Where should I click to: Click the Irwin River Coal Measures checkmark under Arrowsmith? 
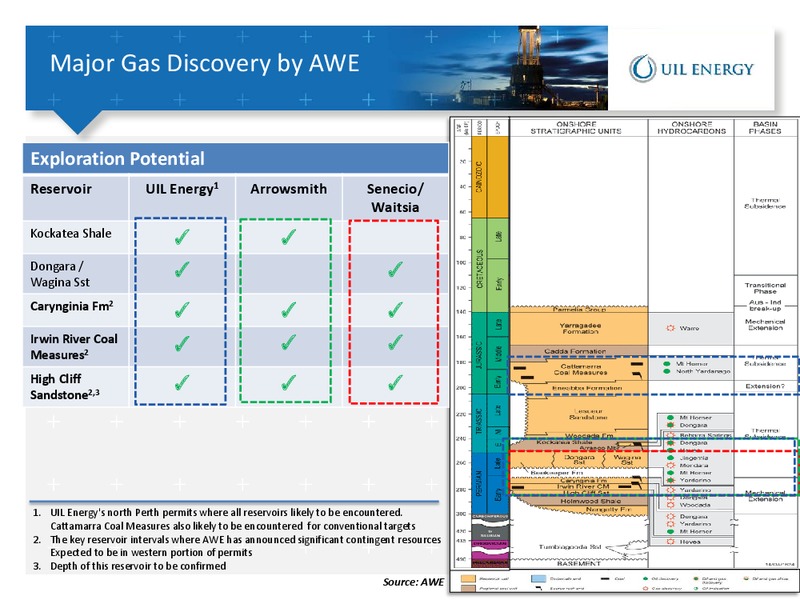tap(288, 342)
